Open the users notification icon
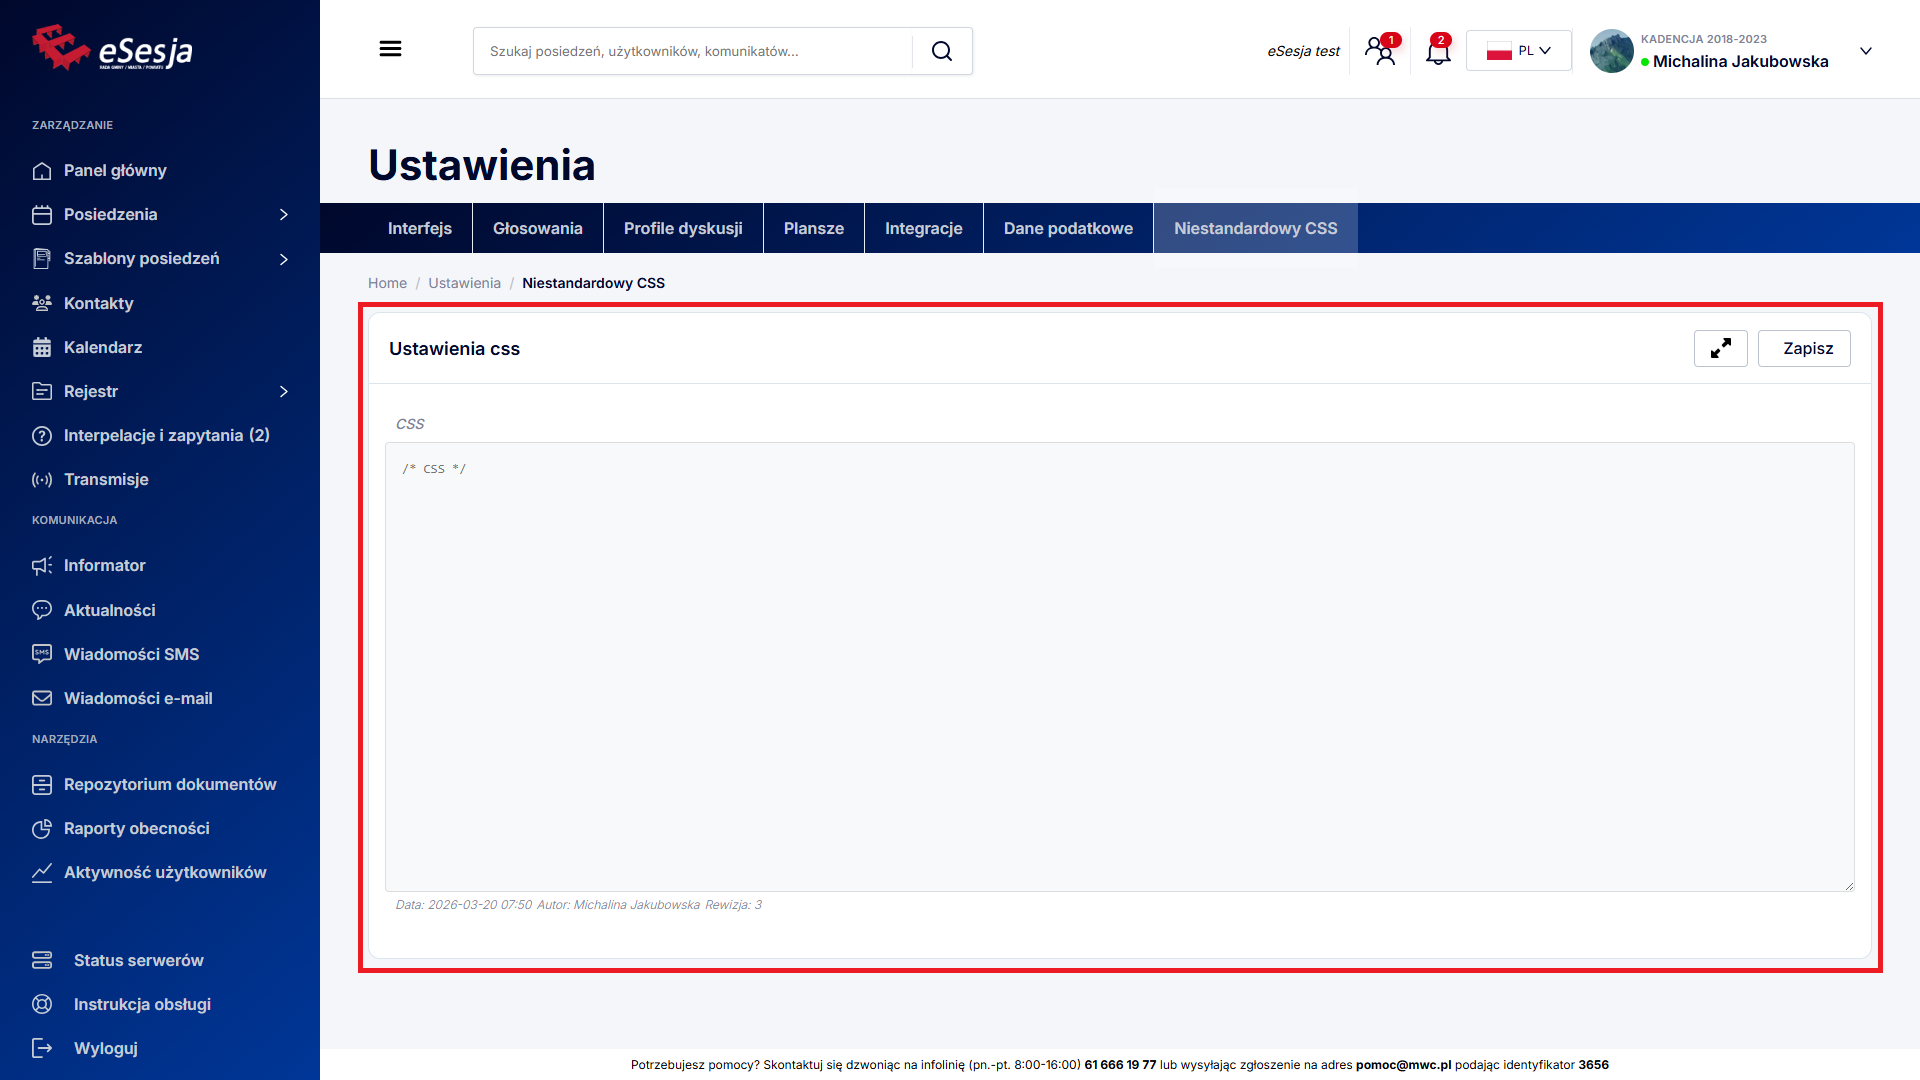 pos(1381,50)
